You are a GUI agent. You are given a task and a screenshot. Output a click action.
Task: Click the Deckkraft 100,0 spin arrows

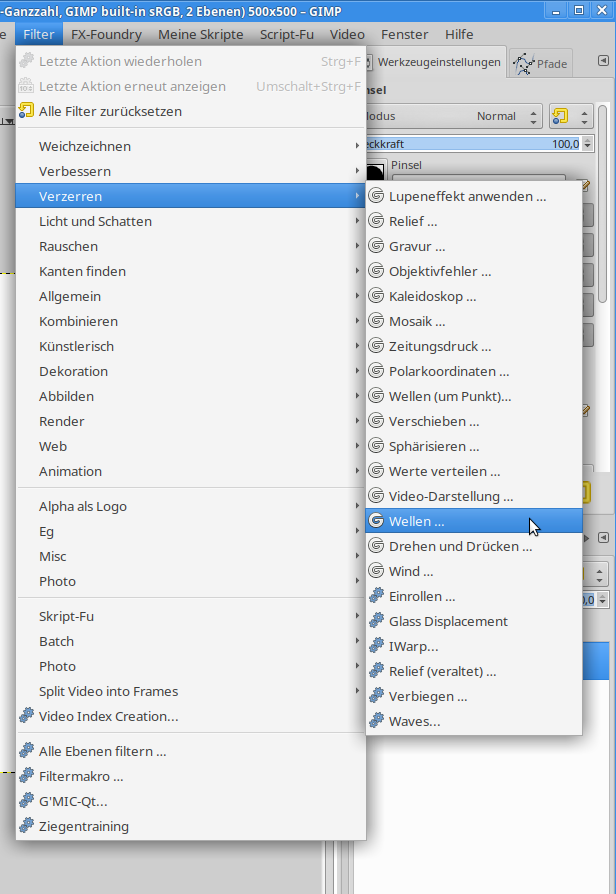click(x=588, y=144)
